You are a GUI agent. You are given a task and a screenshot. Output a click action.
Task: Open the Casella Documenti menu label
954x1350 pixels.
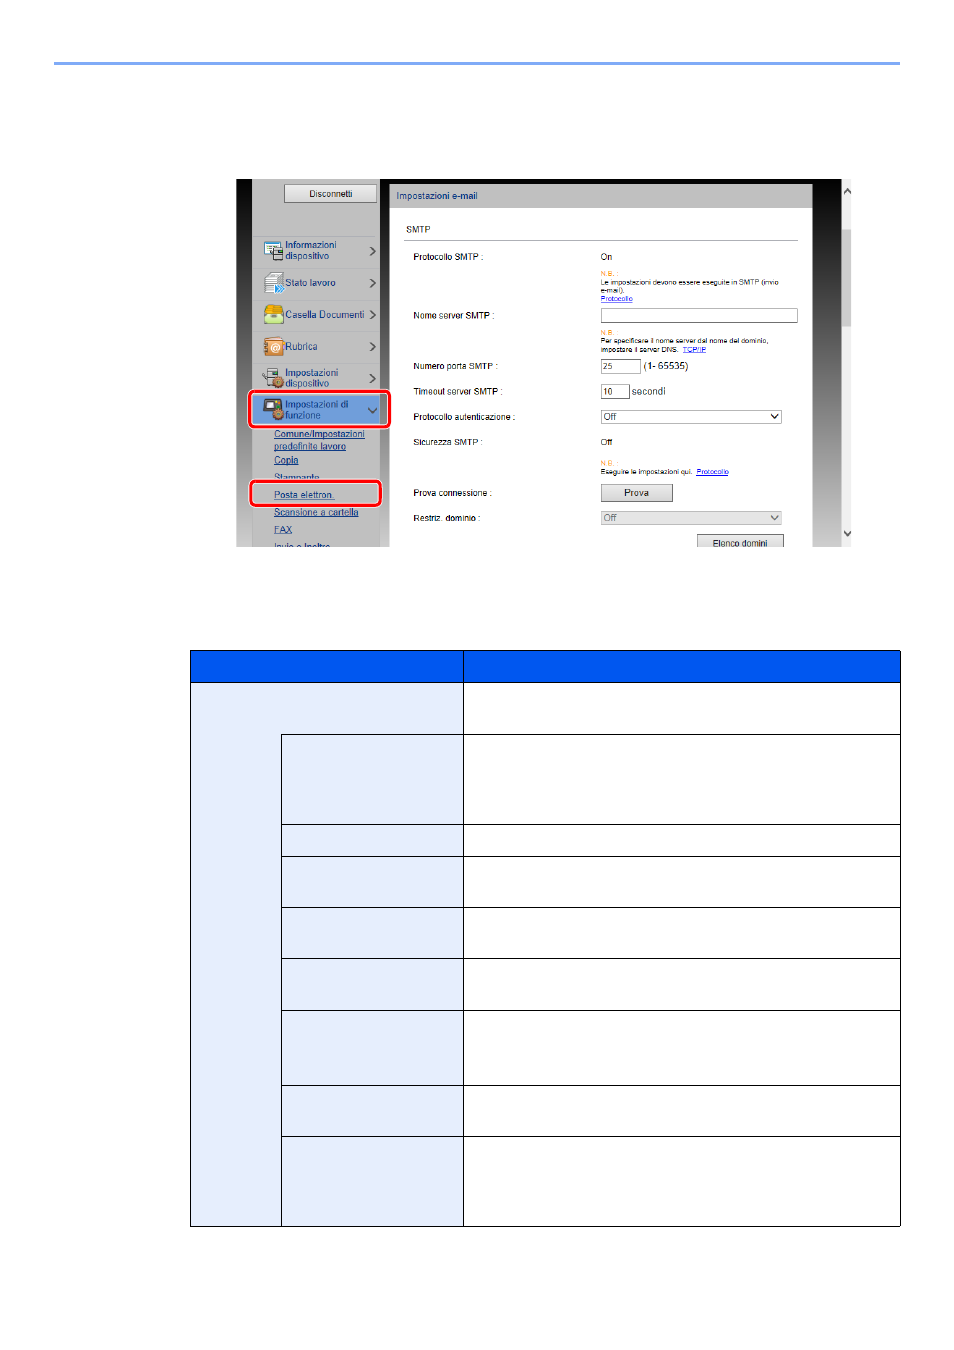pos(324,314)
